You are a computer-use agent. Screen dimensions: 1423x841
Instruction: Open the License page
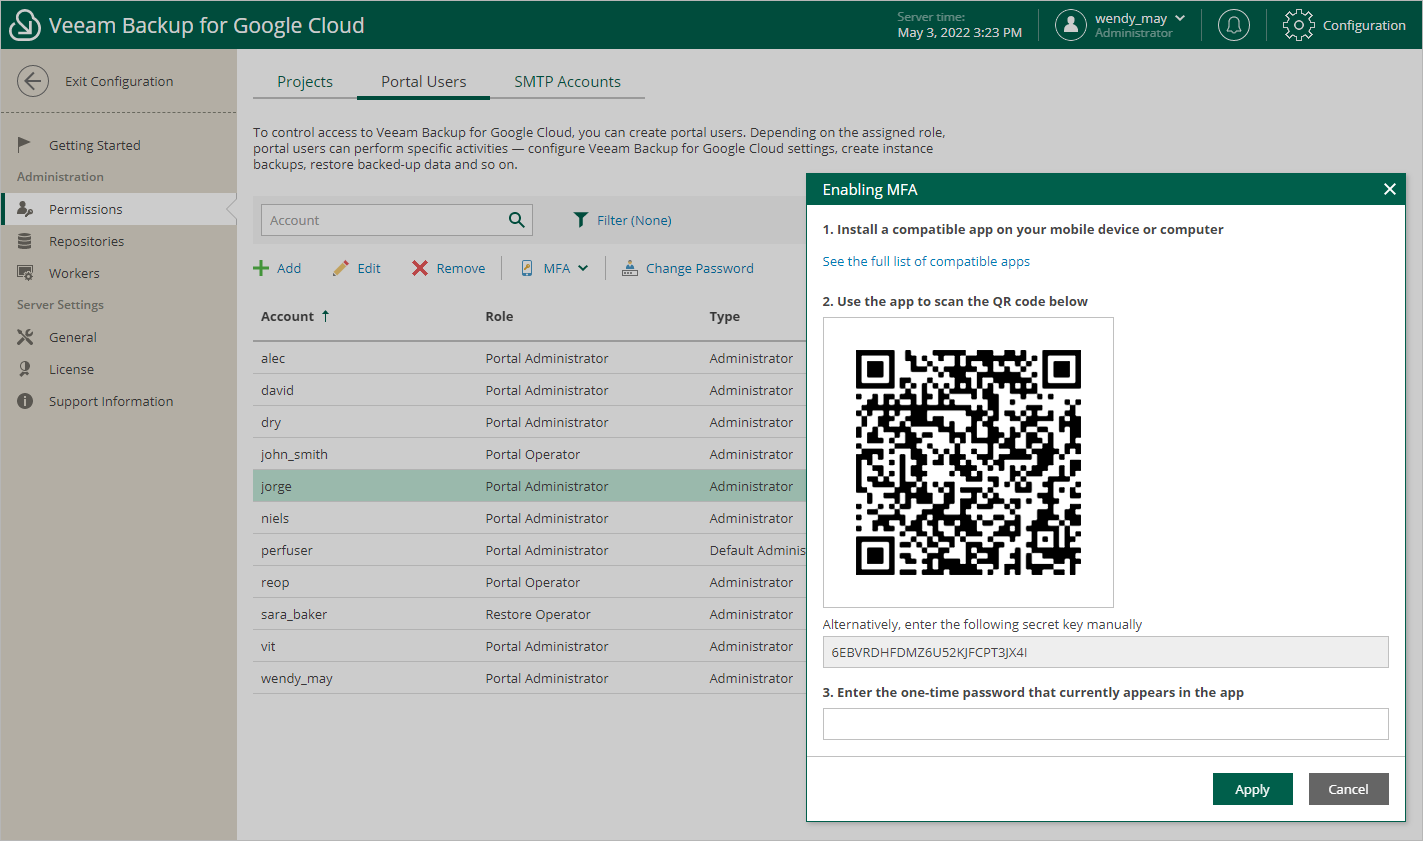coord(119,369)
